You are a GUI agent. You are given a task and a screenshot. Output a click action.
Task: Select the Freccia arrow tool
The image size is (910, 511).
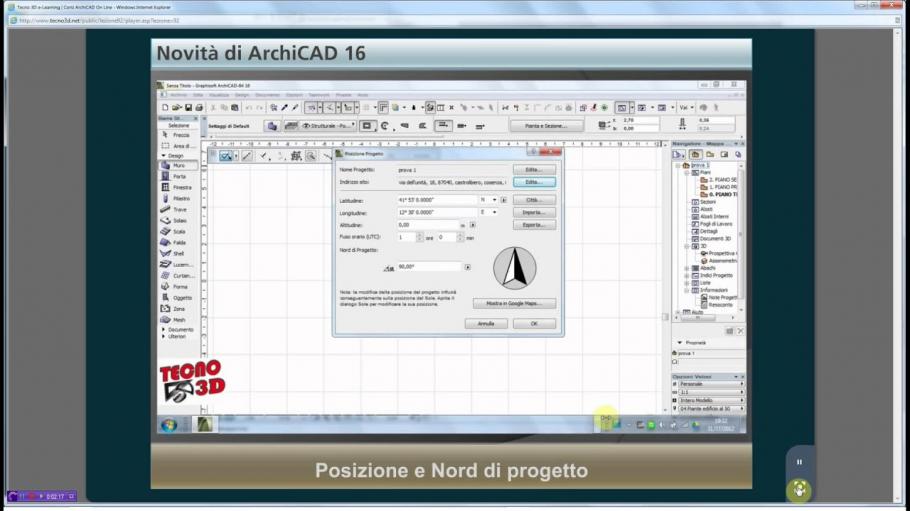pyautogui.click(x=178, y=135)
